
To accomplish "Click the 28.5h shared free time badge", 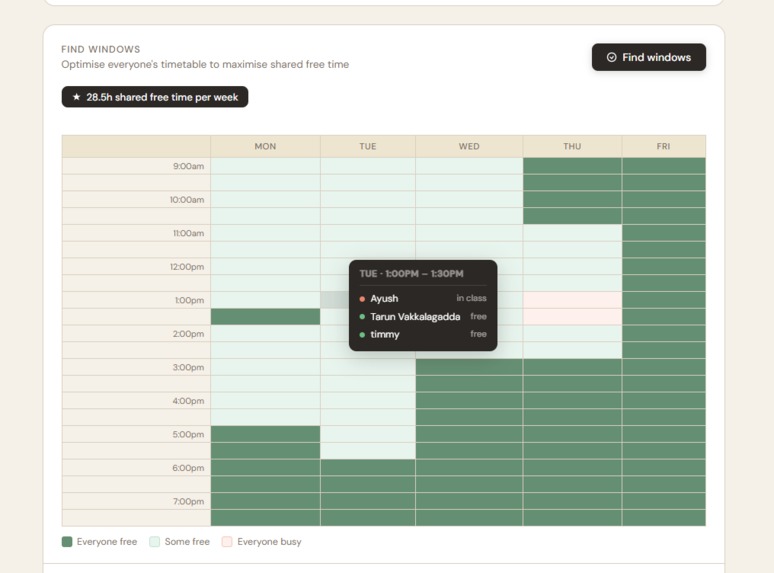I will [x=155, y=97].
